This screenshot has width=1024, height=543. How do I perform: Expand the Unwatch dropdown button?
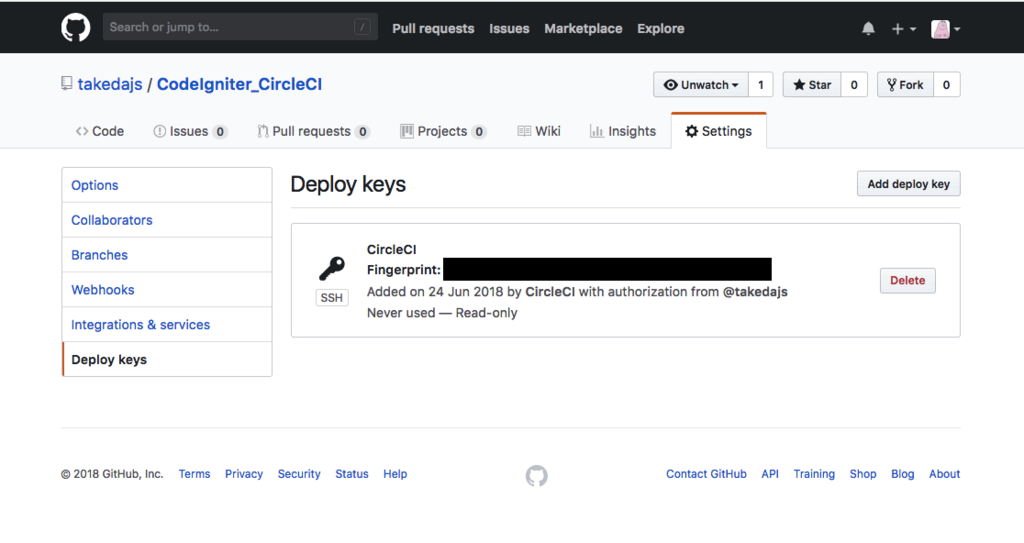pos(701,84)
